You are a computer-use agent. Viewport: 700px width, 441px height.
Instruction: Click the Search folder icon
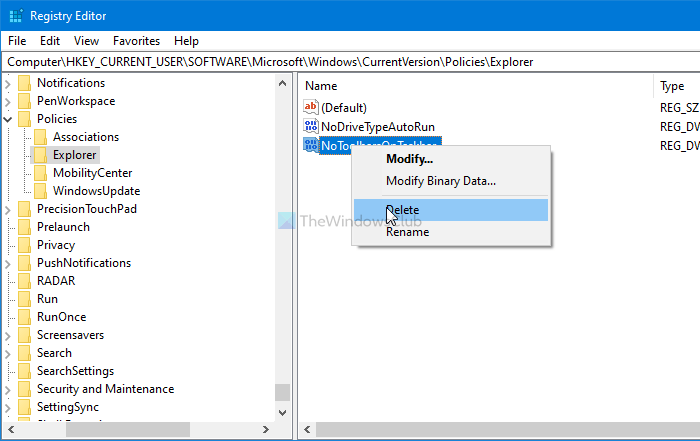(25, 353)
